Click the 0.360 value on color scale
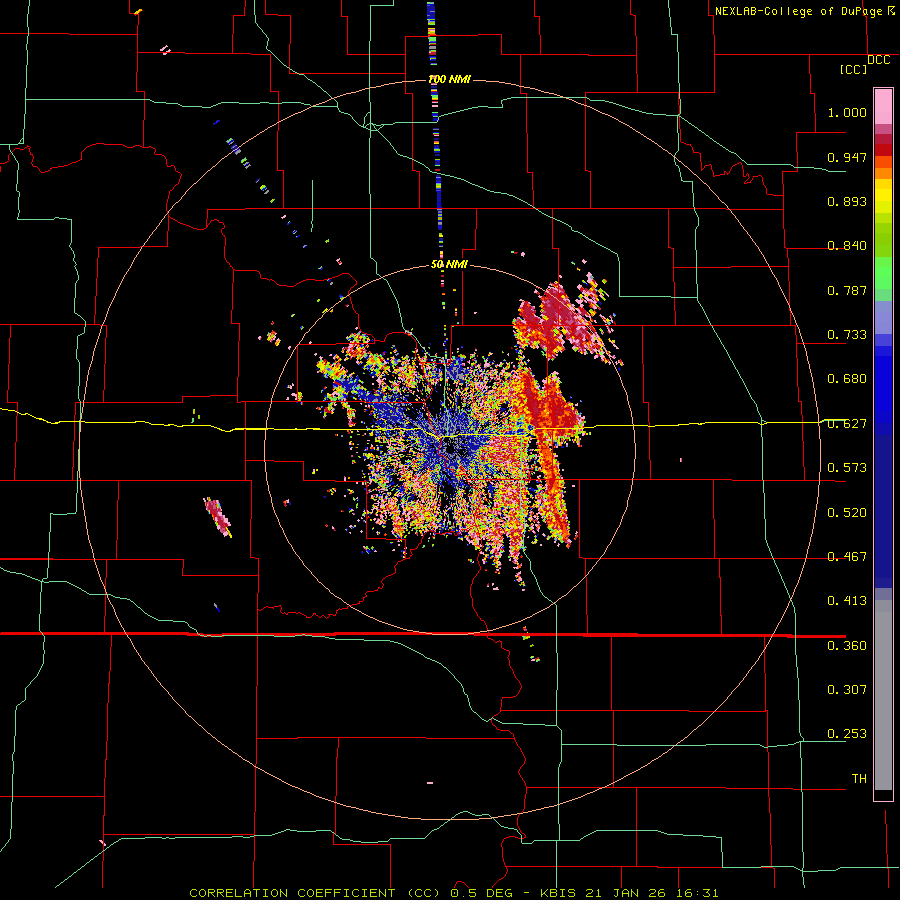This screenshot has height=900, width=900. (847, 646)
